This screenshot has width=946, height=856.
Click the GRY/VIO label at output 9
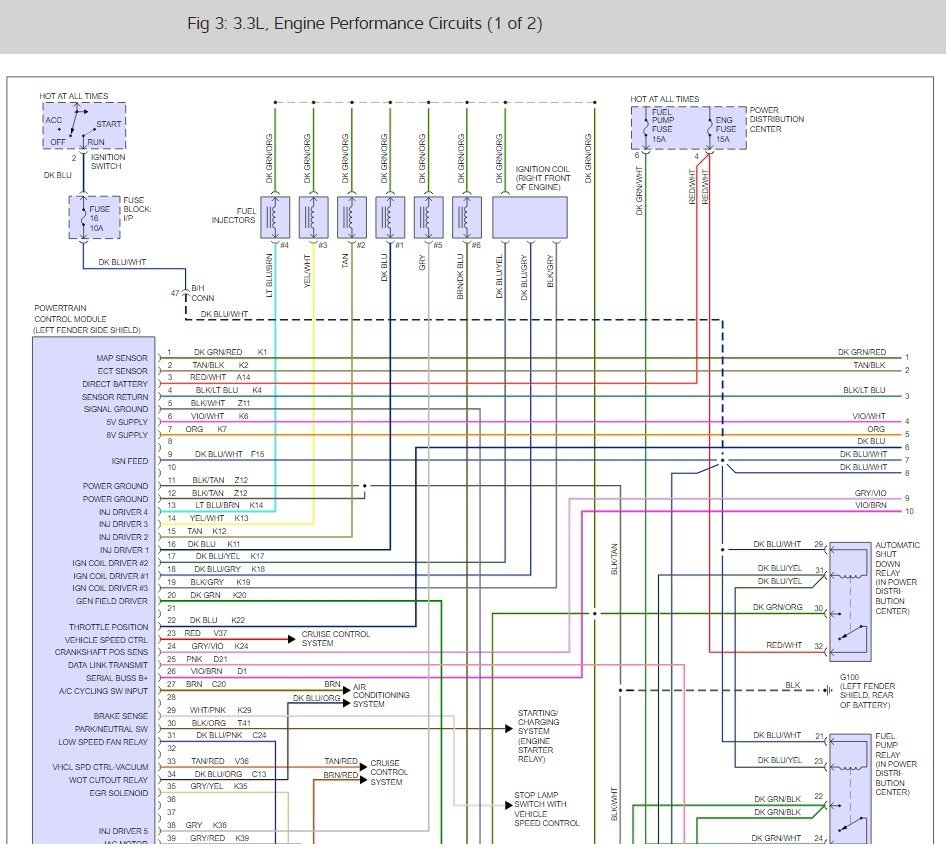click(870, 493)
